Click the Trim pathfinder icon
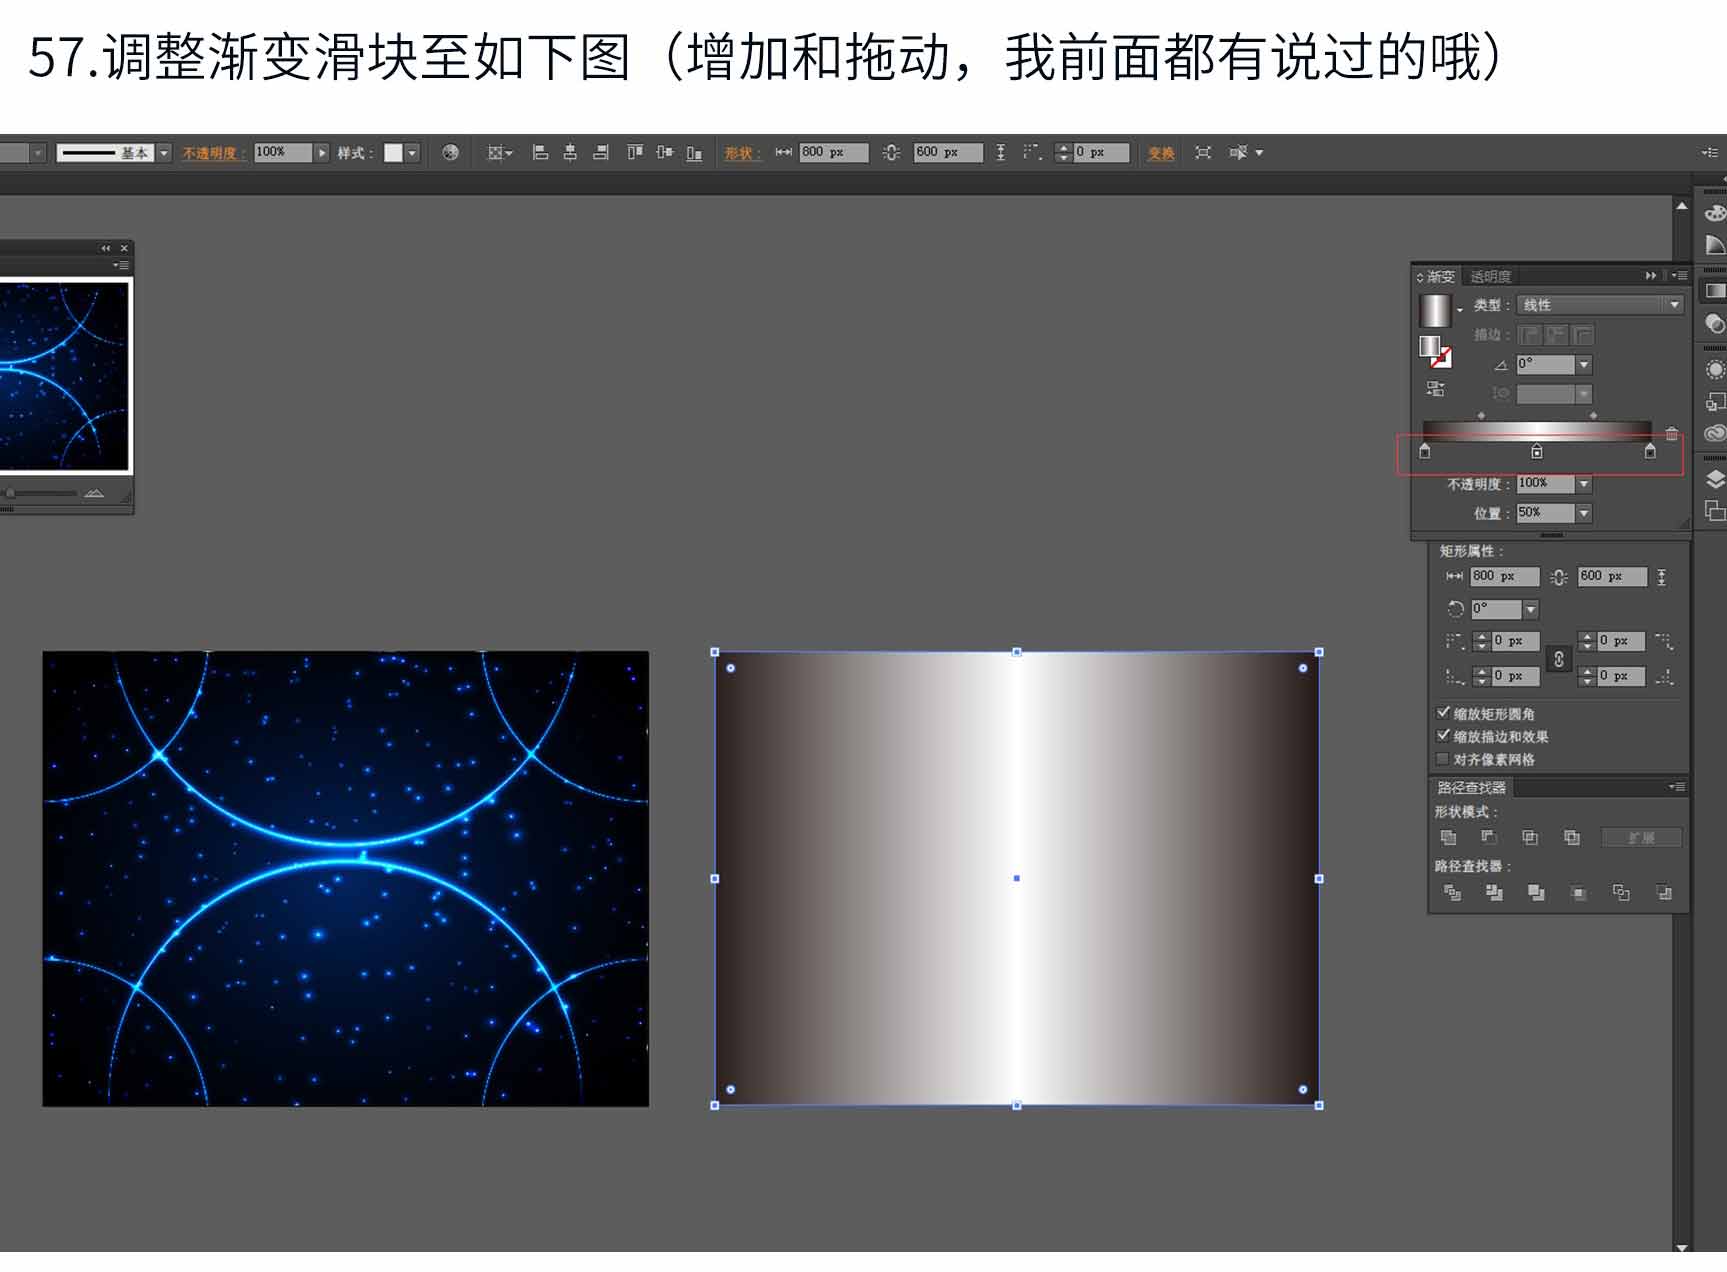Screen dimensions: 1727x1272 tap(1494, 893)
